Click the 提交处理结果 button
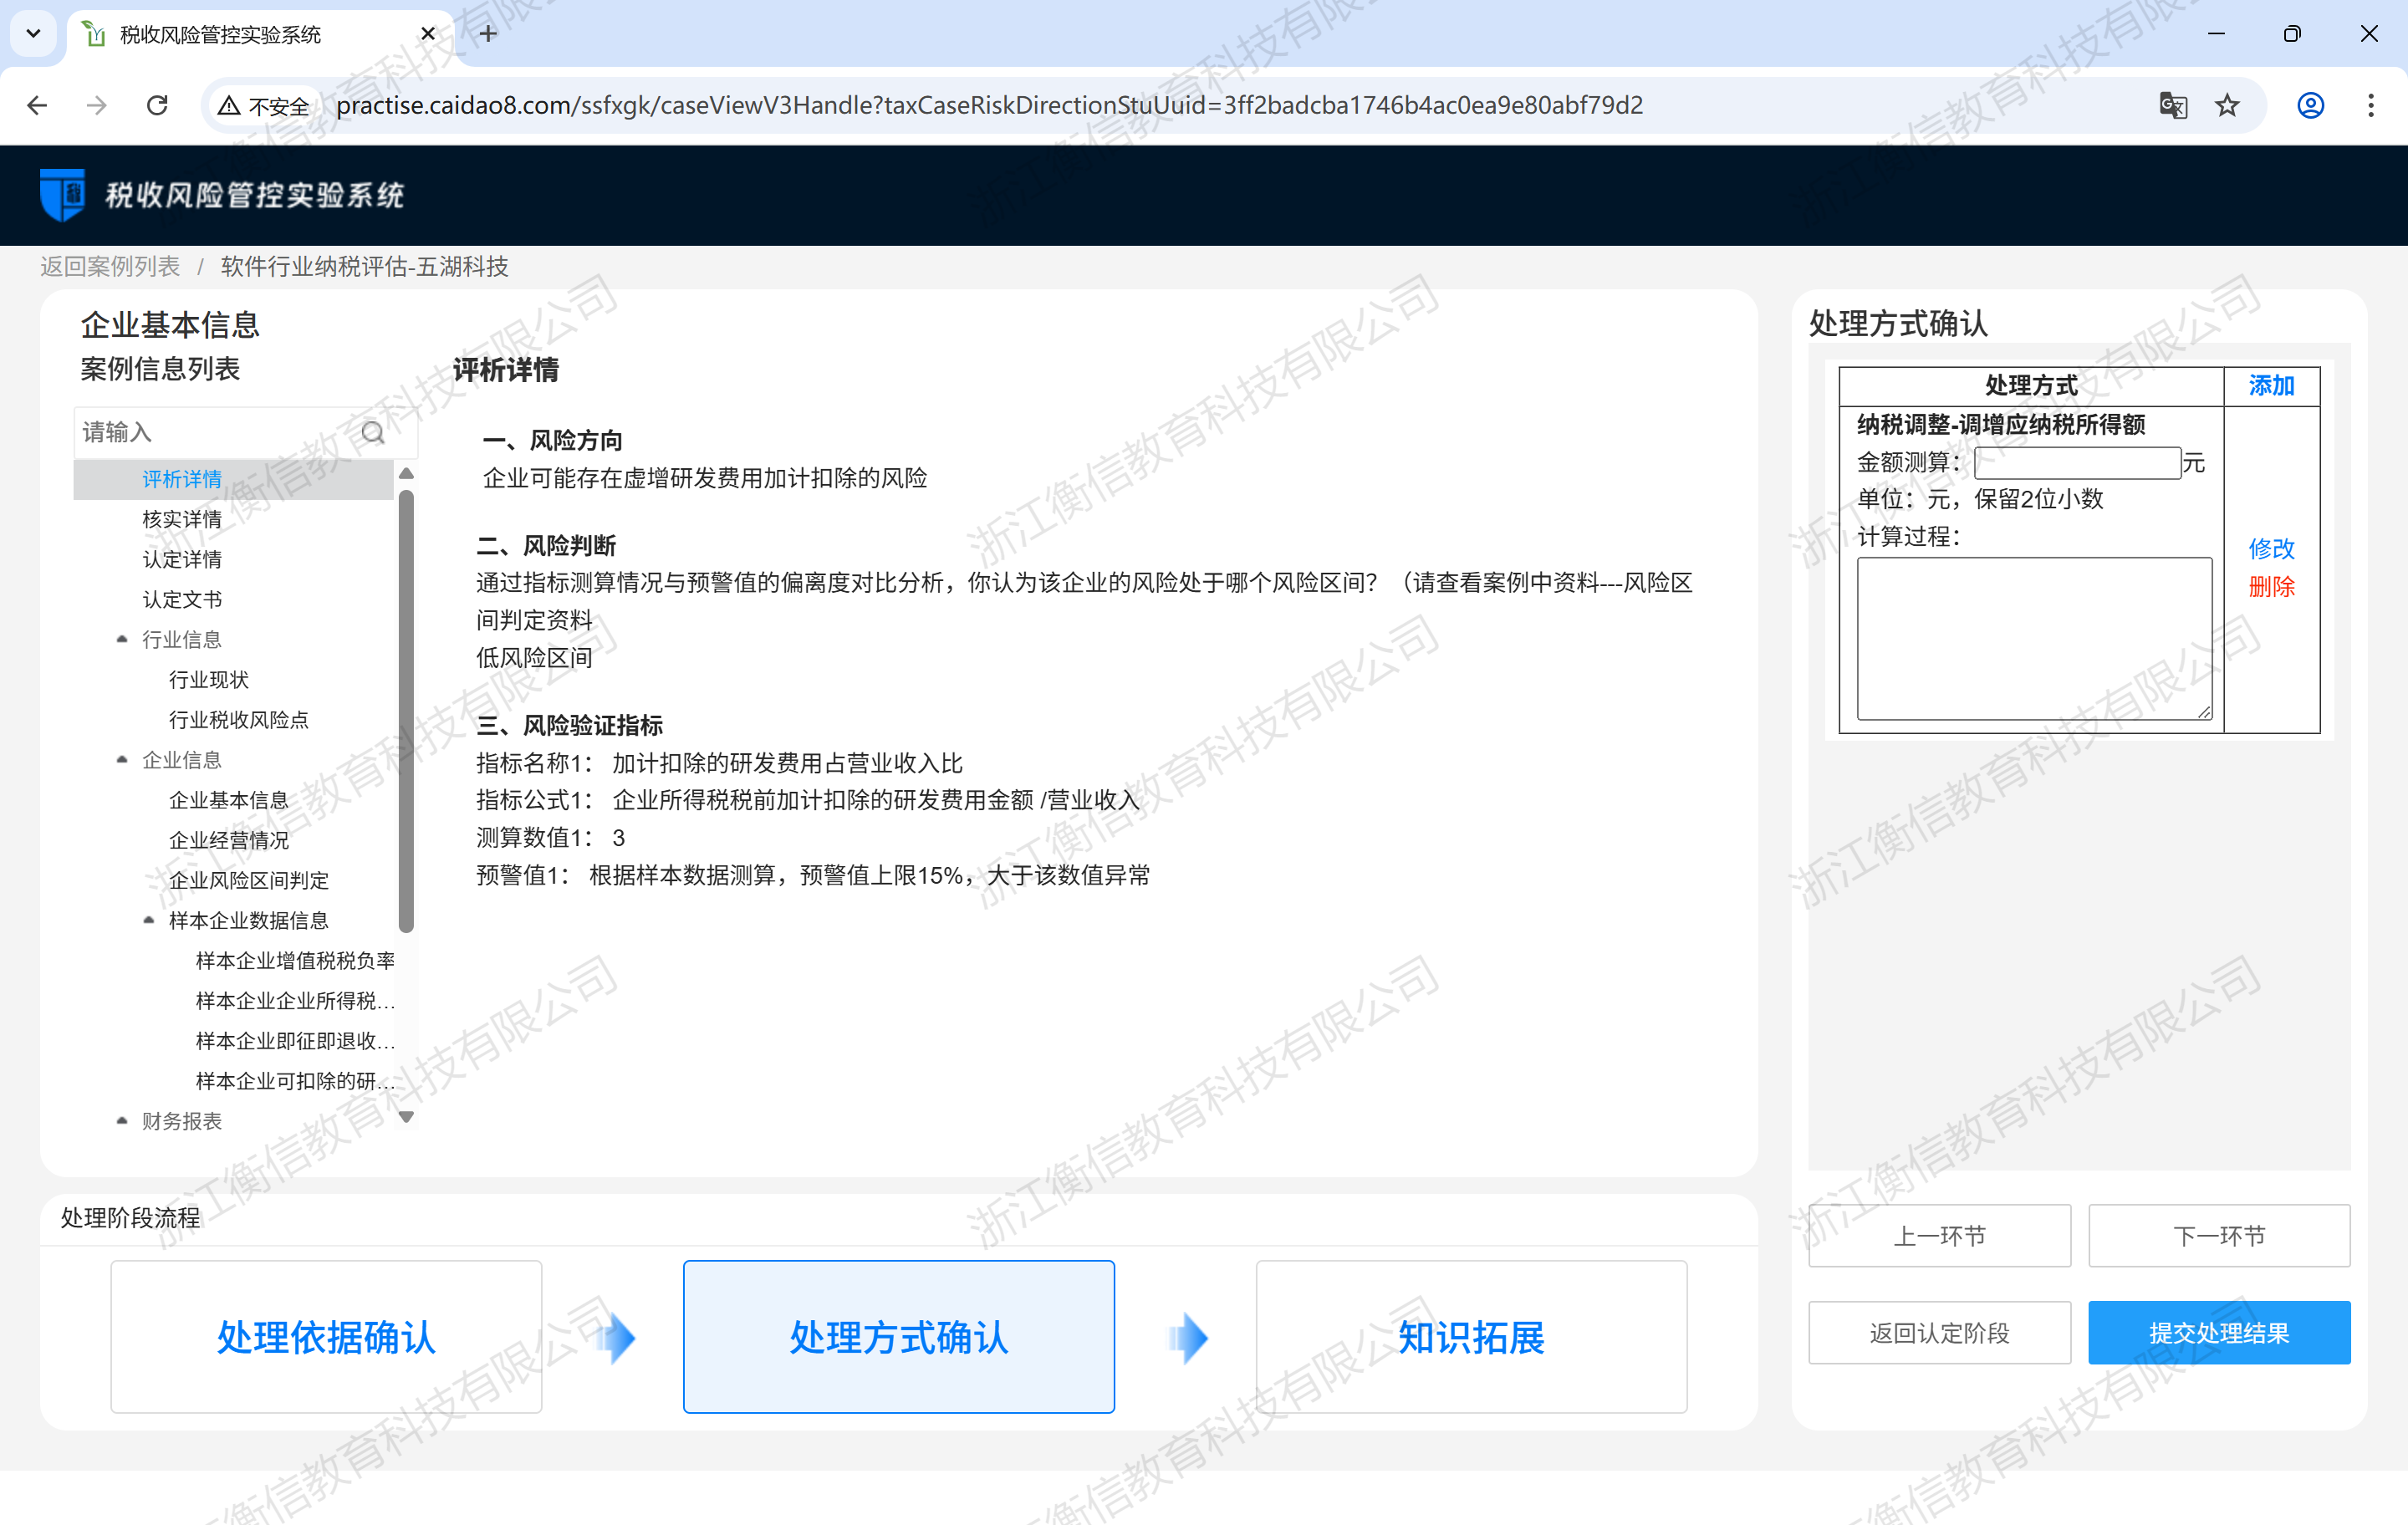This screenshot has width=2408, height=1525. tap(2218, 1333)
